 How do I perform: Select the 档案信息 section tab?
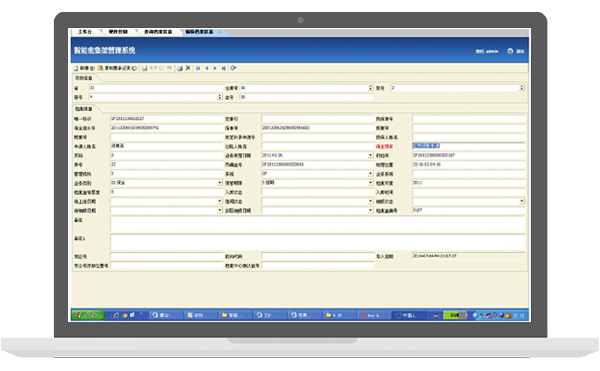coord(84,109)
